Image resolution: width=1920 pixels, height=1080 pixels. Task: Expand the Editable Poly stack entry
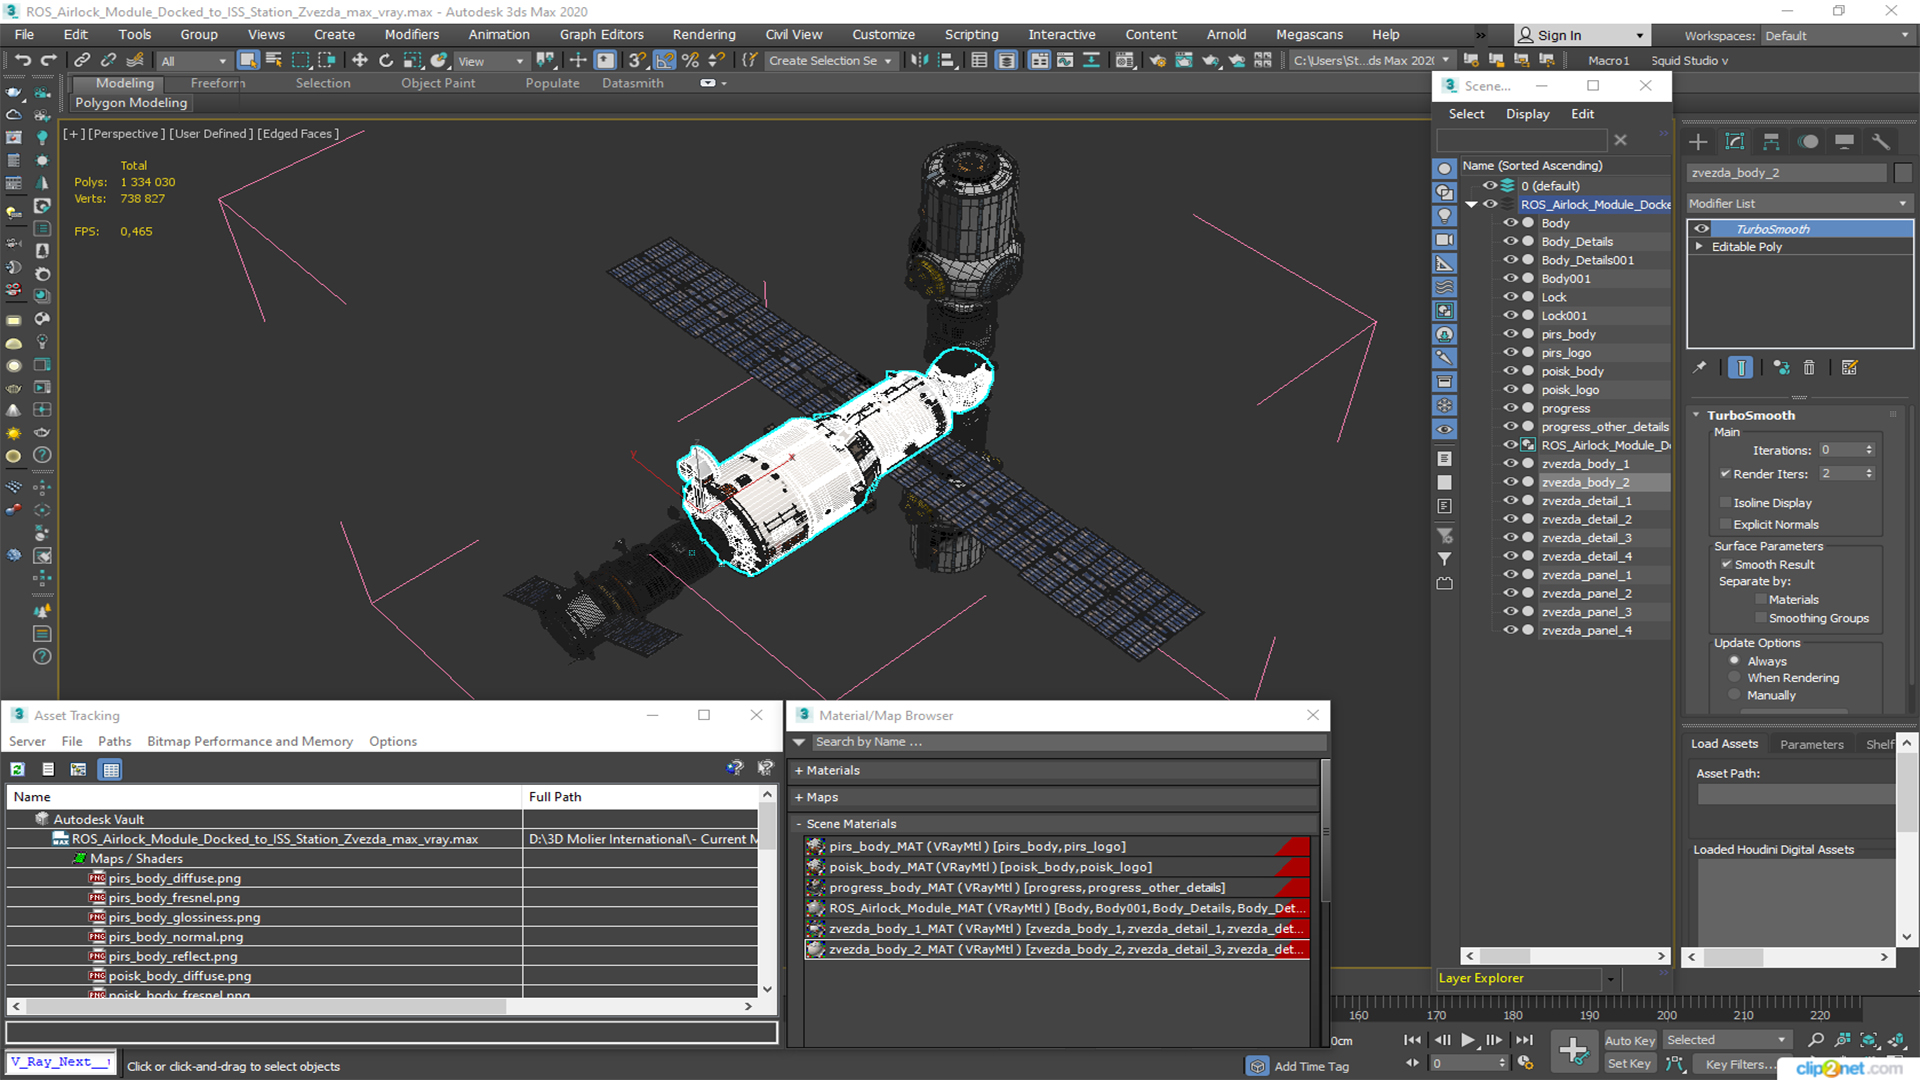[1698, 246]
